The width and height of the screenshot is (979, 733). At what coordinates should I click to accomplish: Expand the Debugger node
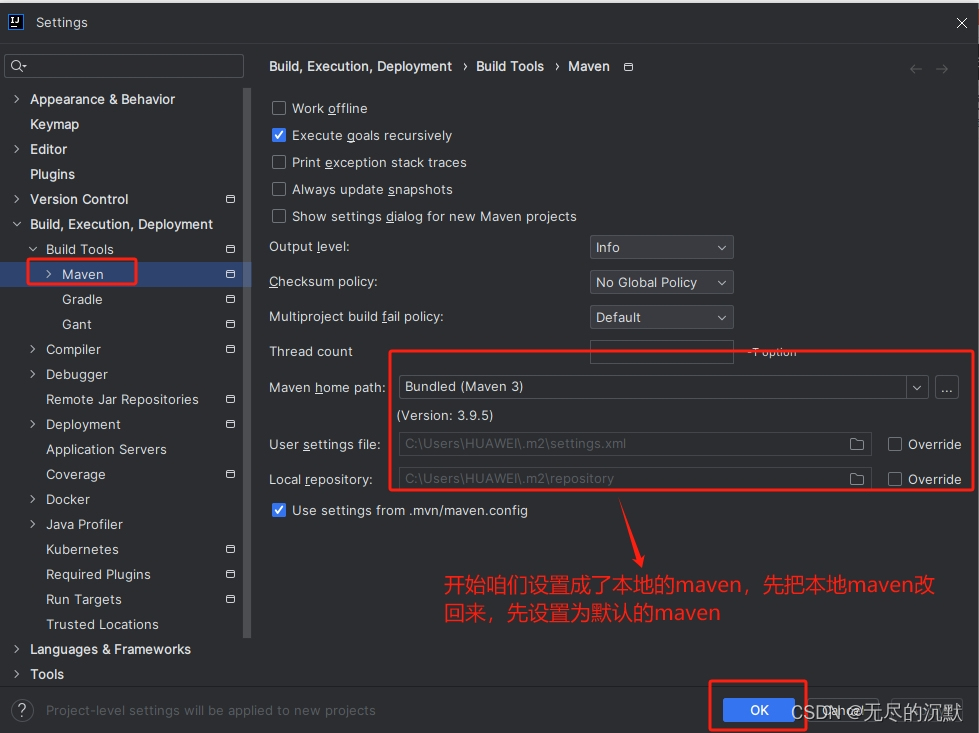click(33, 374)
